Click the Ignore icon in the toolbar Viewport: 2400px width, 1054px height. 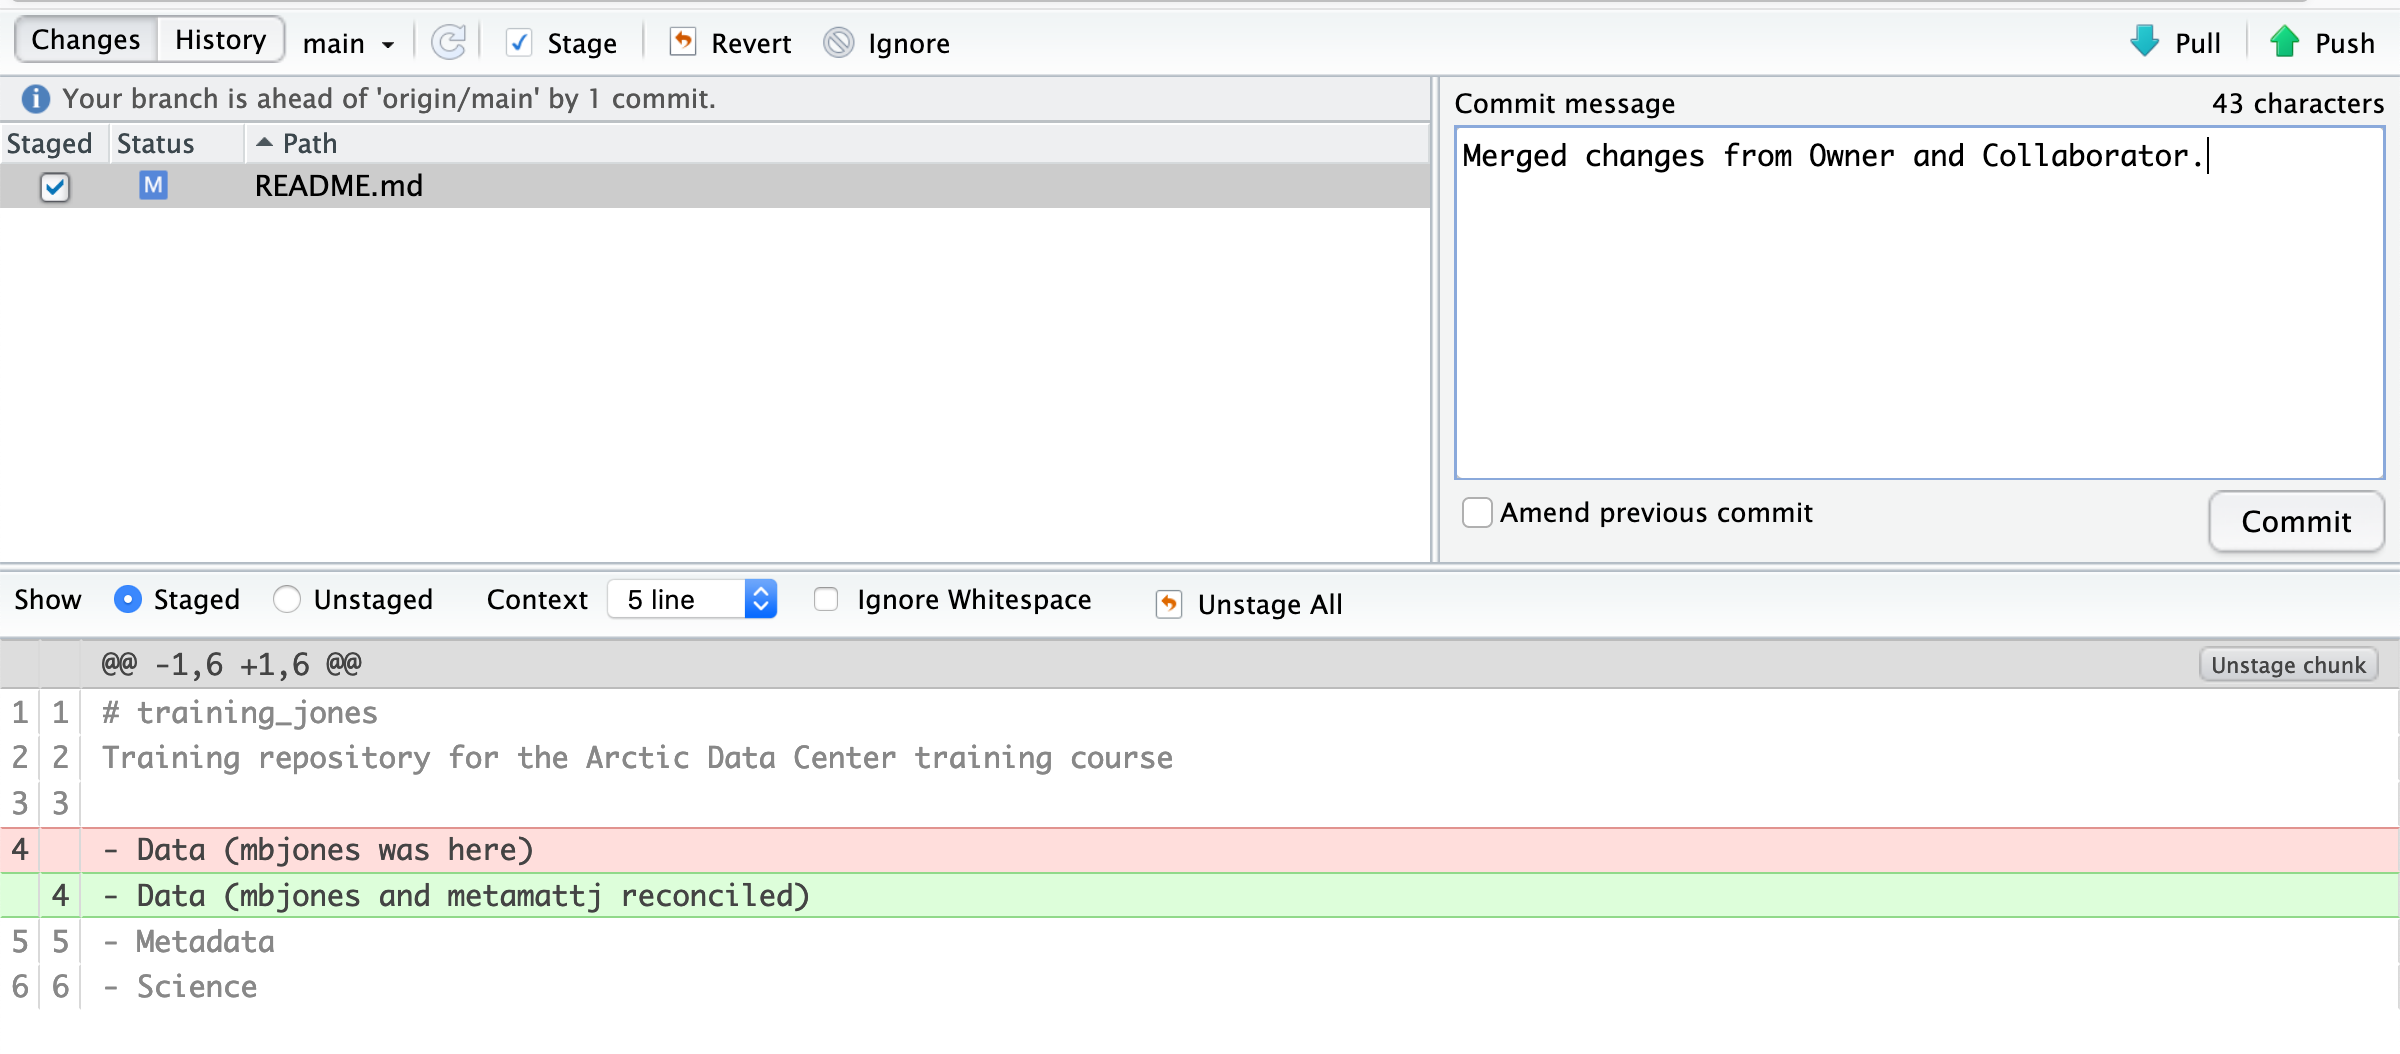click(839, 42)
